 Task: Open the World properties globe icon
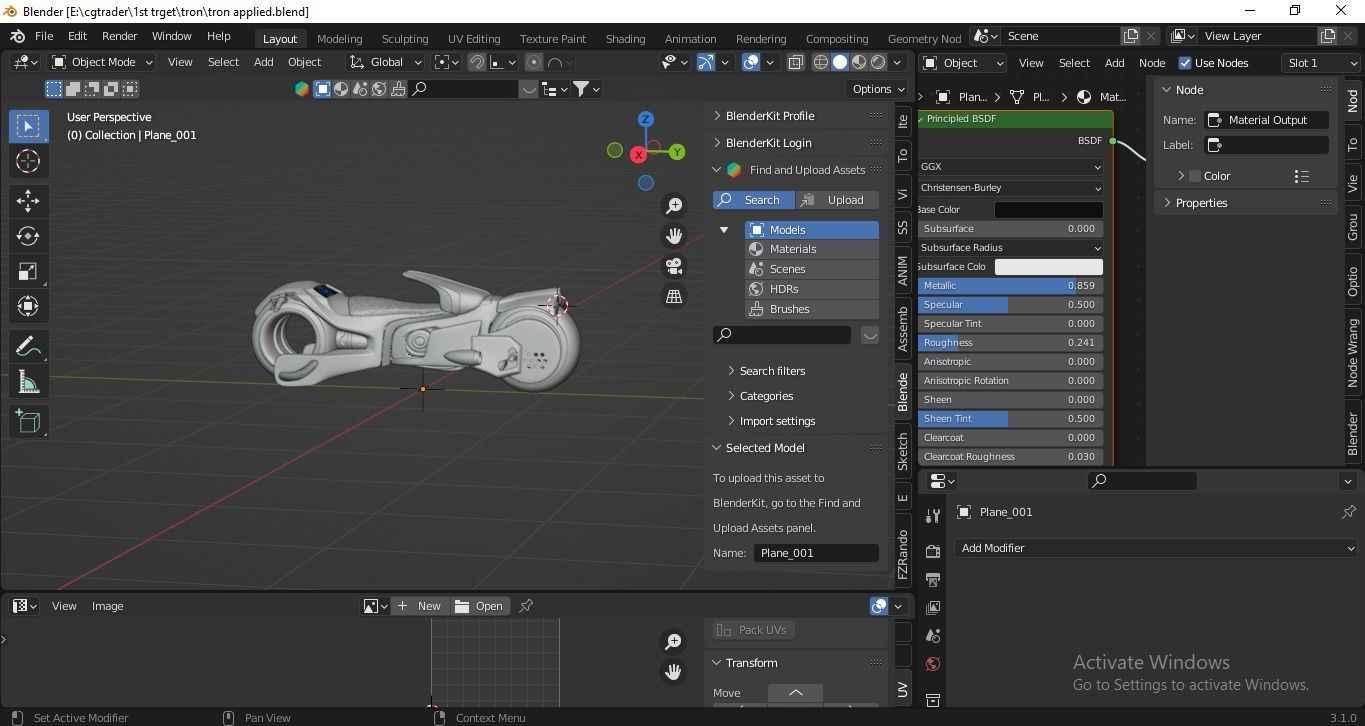933,664
